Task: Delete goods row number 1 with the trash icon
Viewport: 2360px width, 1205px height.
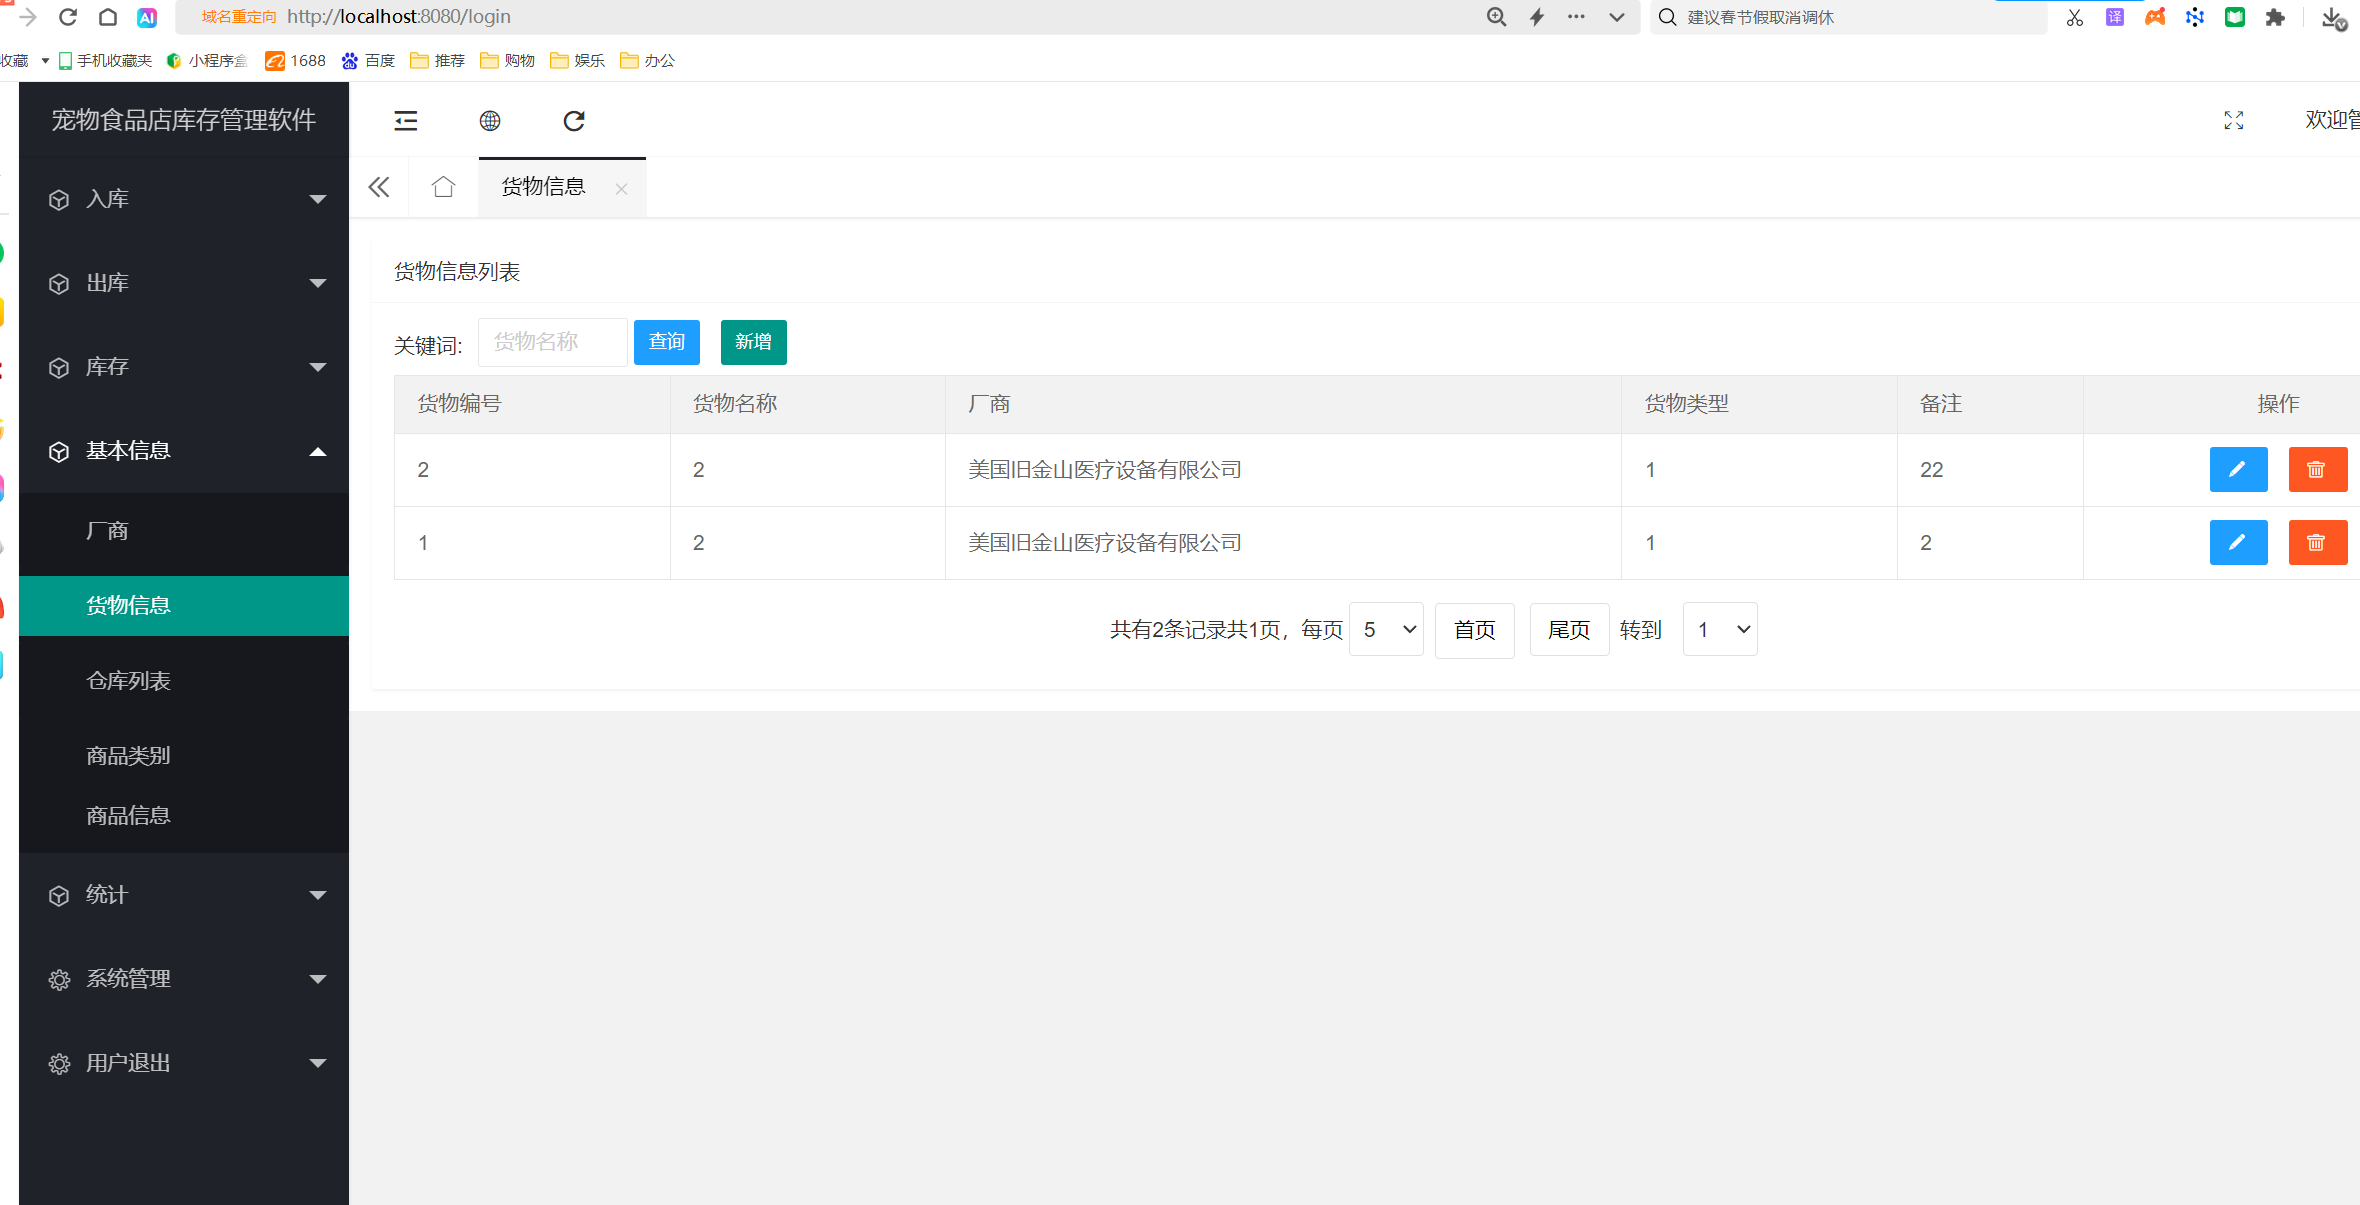Action: [x=2317, y=543]
